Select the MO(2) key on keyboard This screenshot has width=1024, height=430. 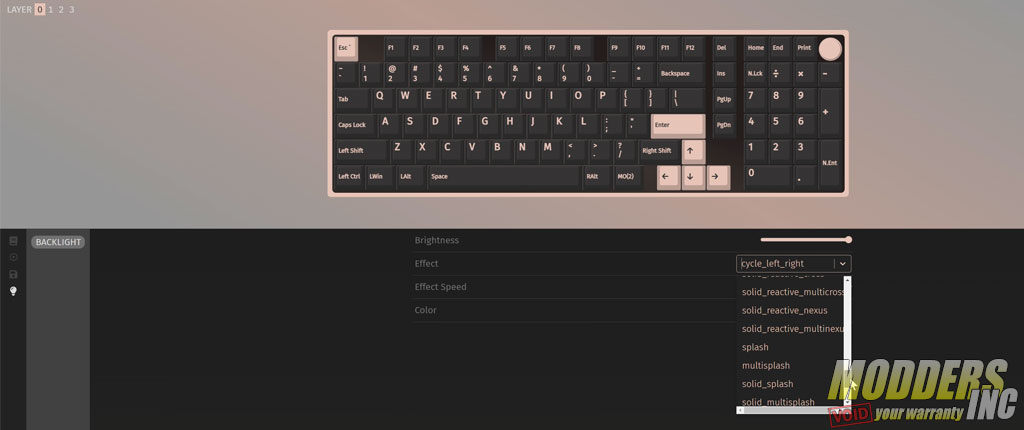coord(626,177)
